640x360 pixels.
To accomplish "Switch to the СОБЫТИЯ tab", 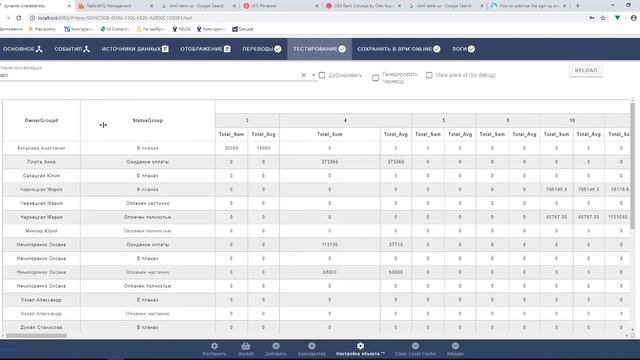I will 72,49.
